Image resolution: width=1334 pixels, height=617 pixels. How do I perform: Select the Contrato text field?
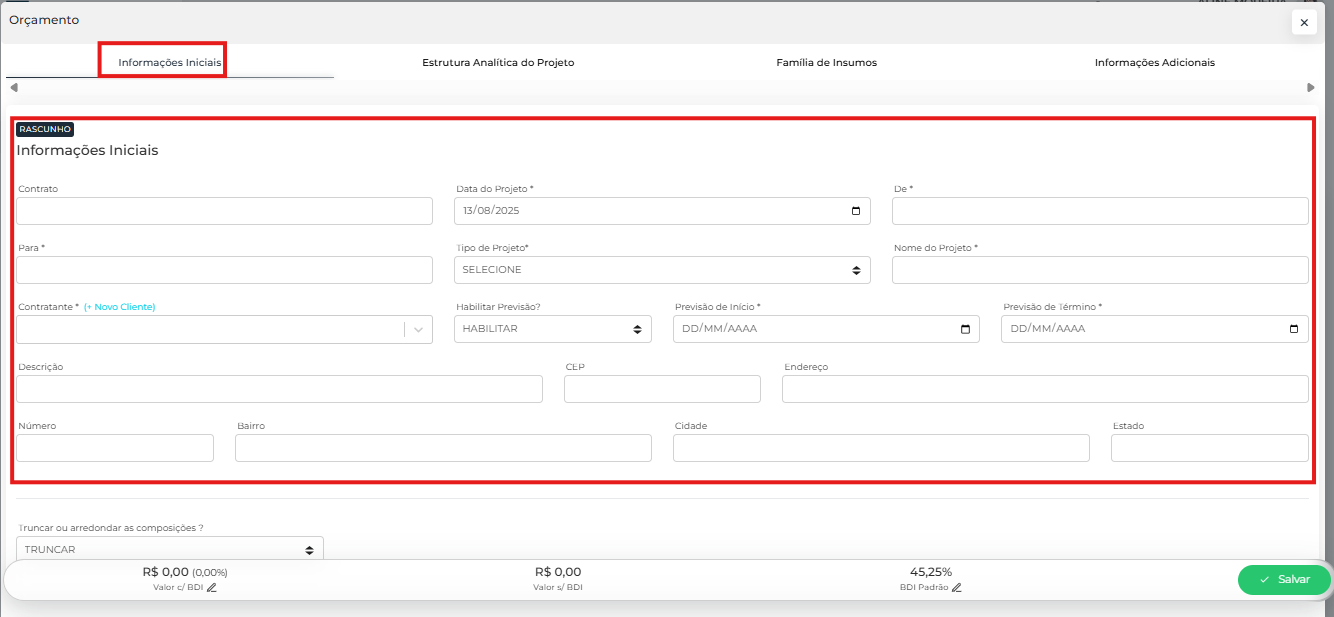[x=224, y=211]
